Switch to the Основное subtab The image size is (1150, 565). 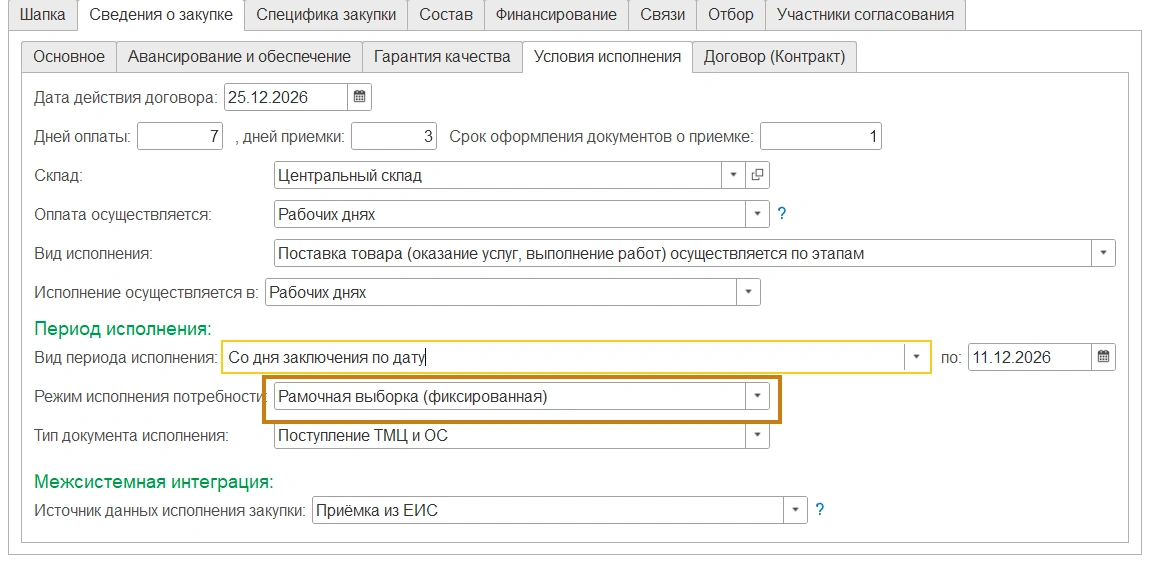tap(69, 56)
